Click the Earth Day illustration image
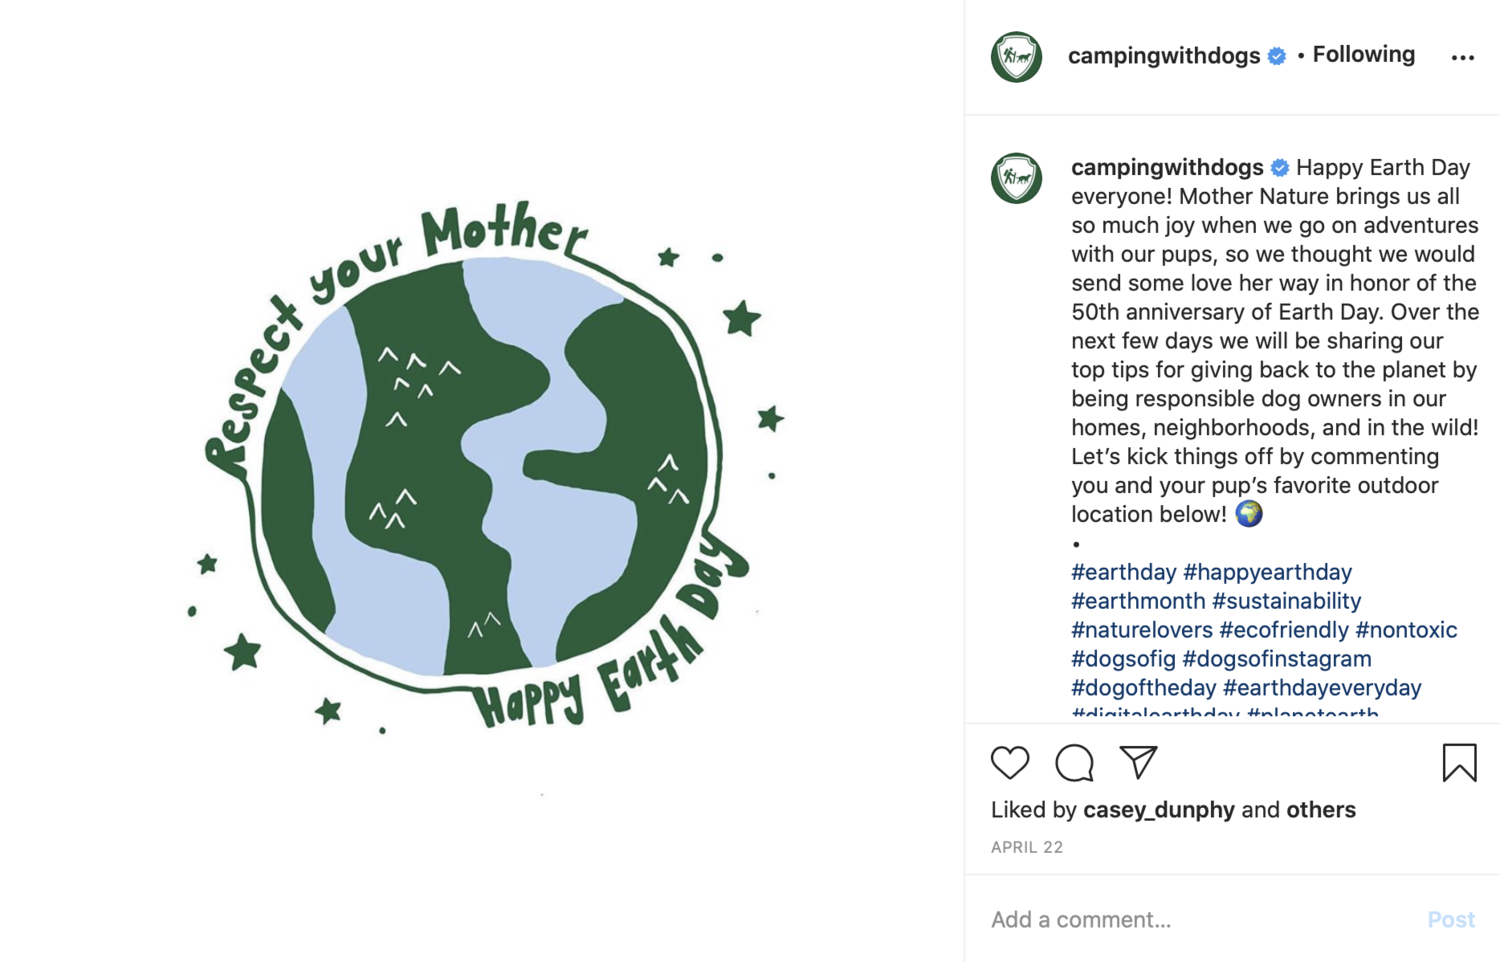 click(x=482, y=481)
